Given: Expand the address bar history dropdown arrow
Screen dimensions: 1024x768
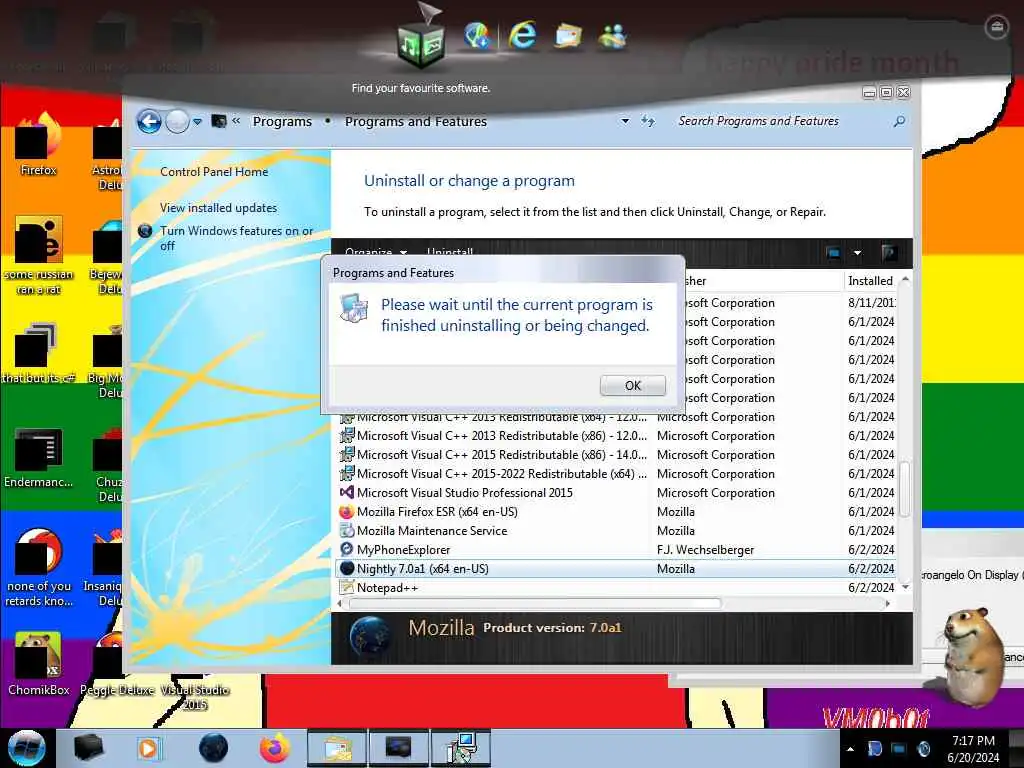Looking at the screenshot, I should pyautogui.click(x=625, y=121).
